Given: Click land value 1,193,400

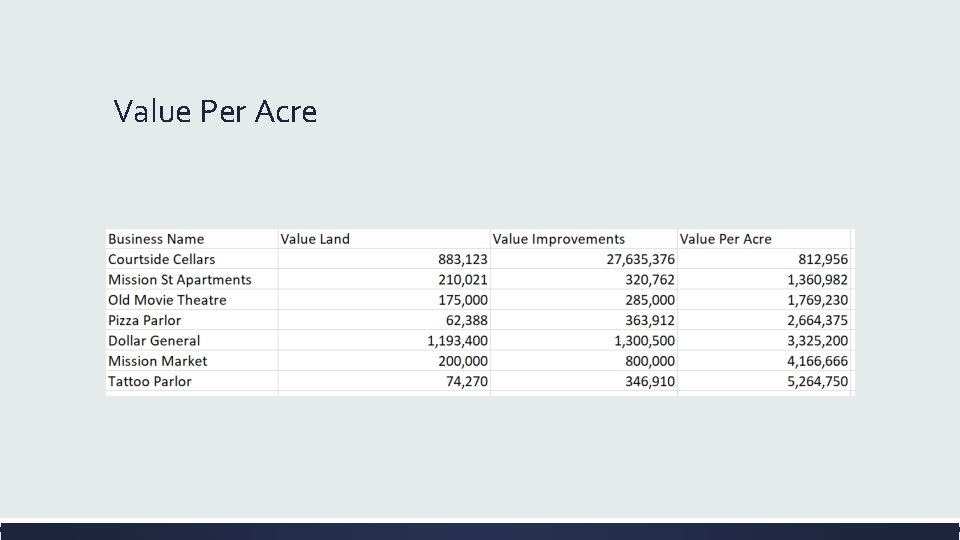Looking at the screenshot, I should coord(457,341).
